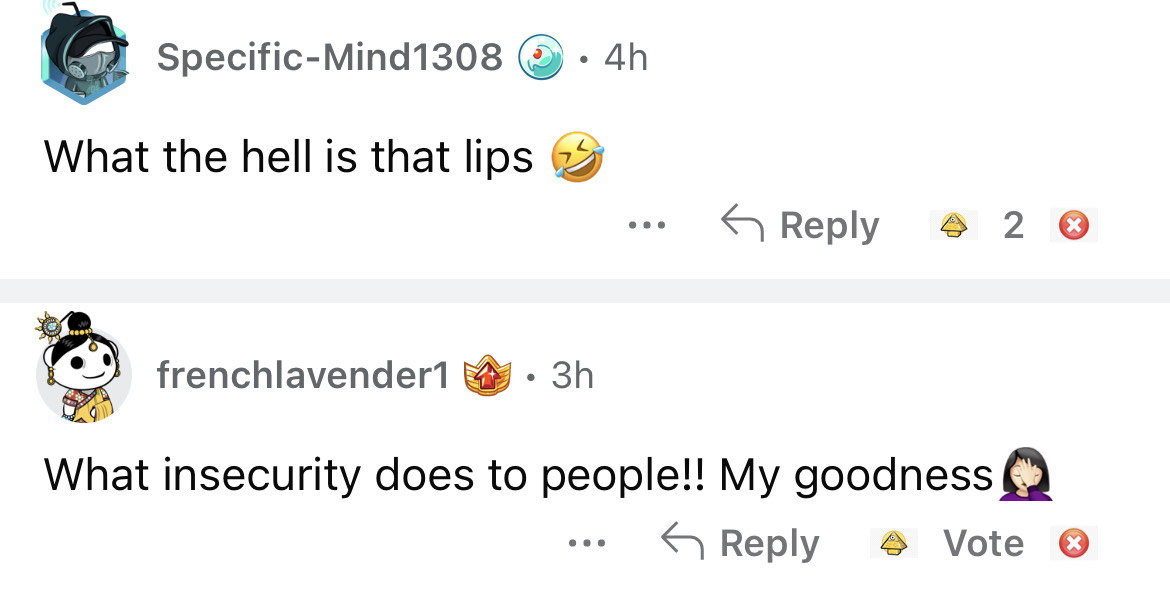Click the laughing emoji in the first comment

coord(578,158)
